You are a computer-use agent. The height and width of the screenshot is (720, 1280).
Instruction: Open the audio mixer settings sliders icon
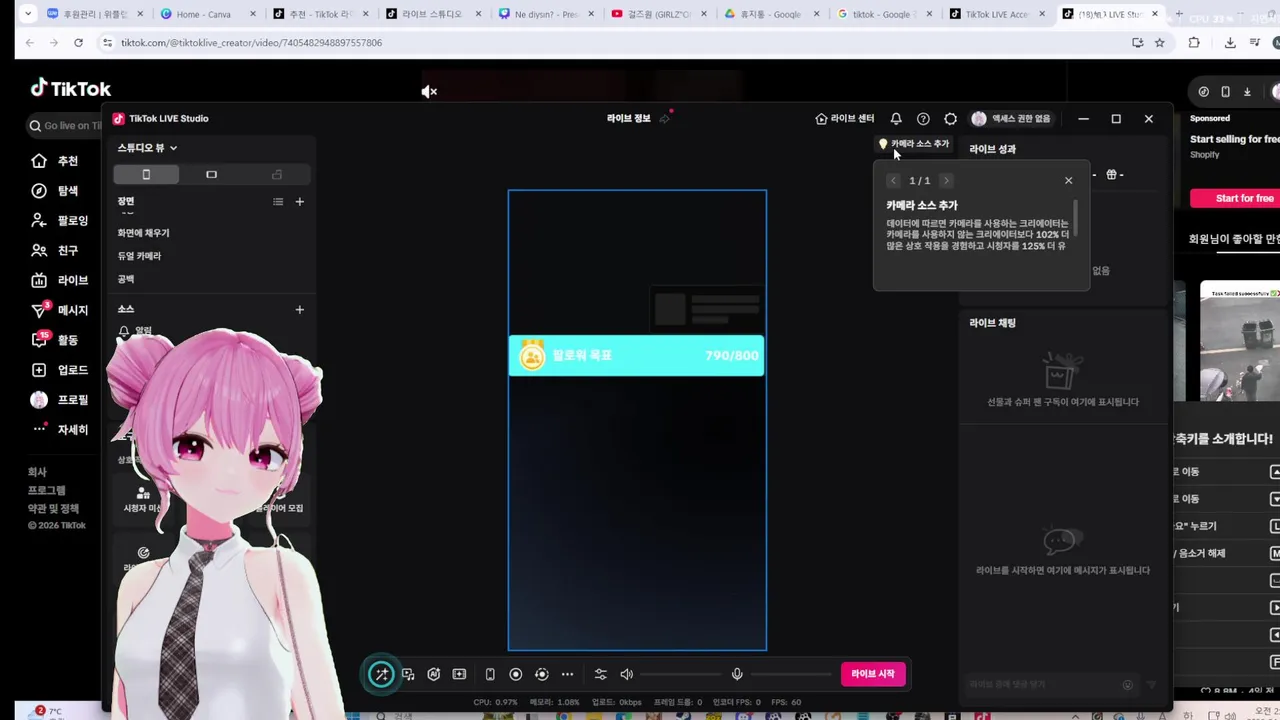pyautogui.click(x=600, y=674)
